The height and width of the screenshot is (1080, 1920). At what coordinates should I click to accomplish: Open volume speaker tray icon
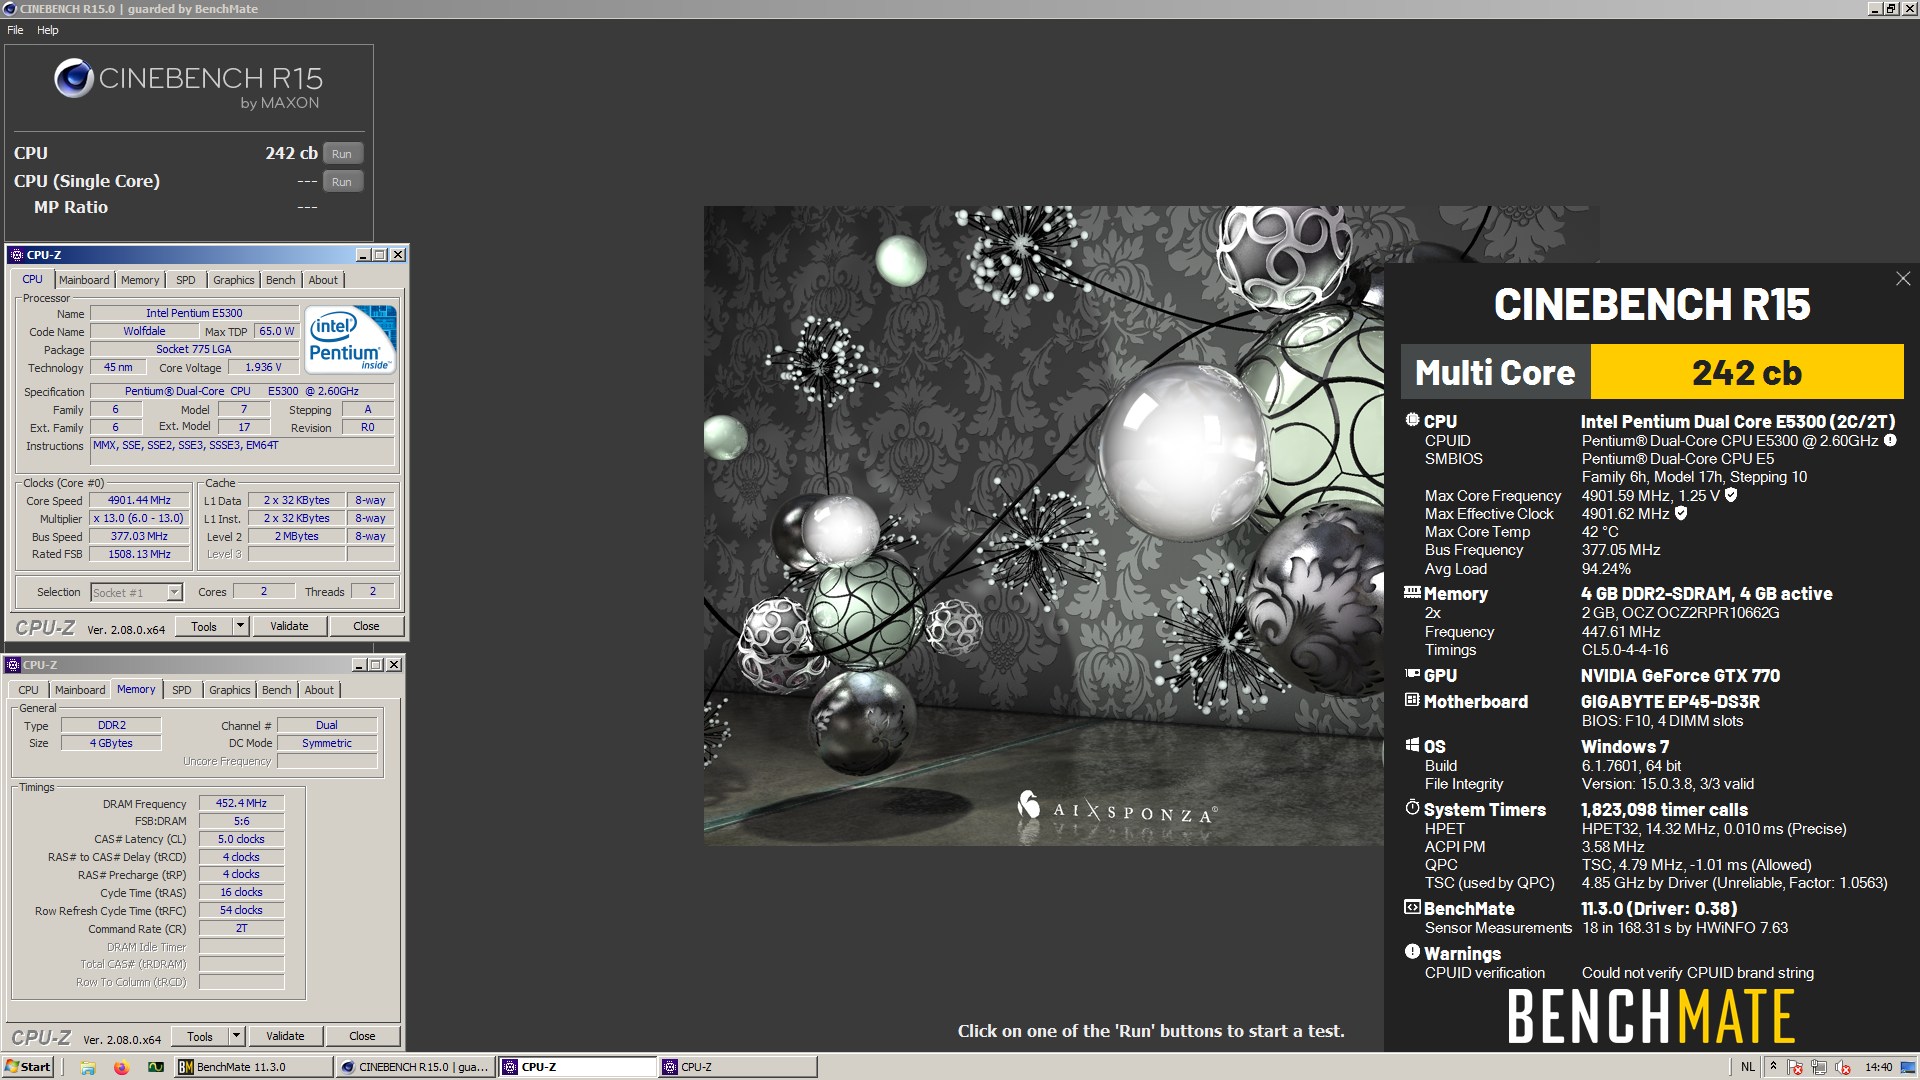[1843, 1068]
